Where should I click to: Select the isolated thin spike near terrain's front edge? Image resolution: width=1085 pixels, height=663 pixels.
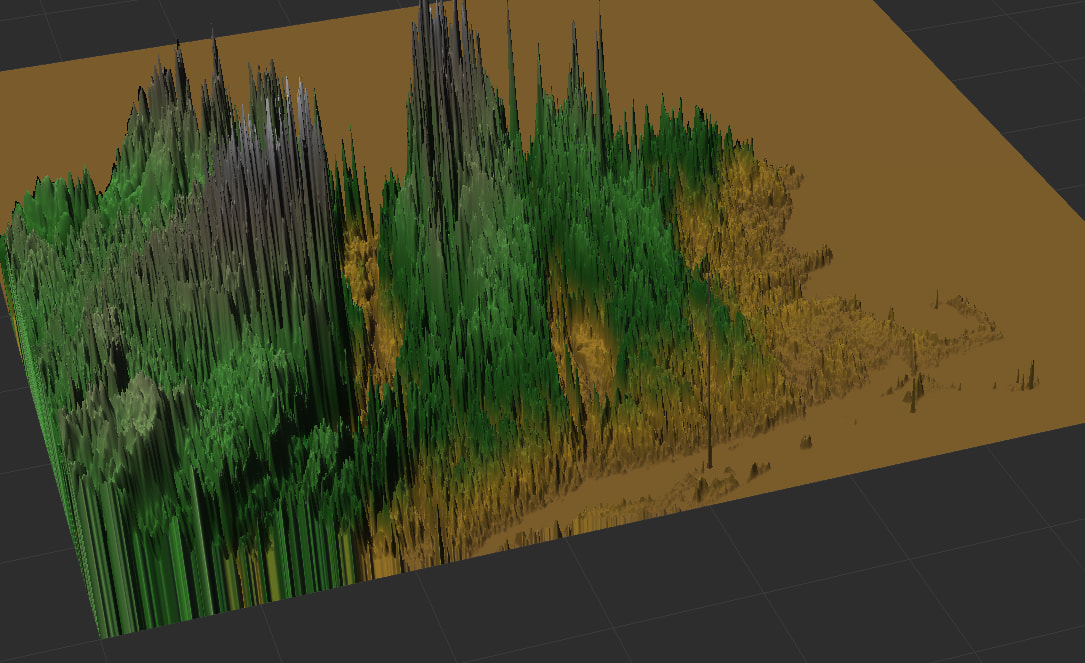(x=709, y=440)
